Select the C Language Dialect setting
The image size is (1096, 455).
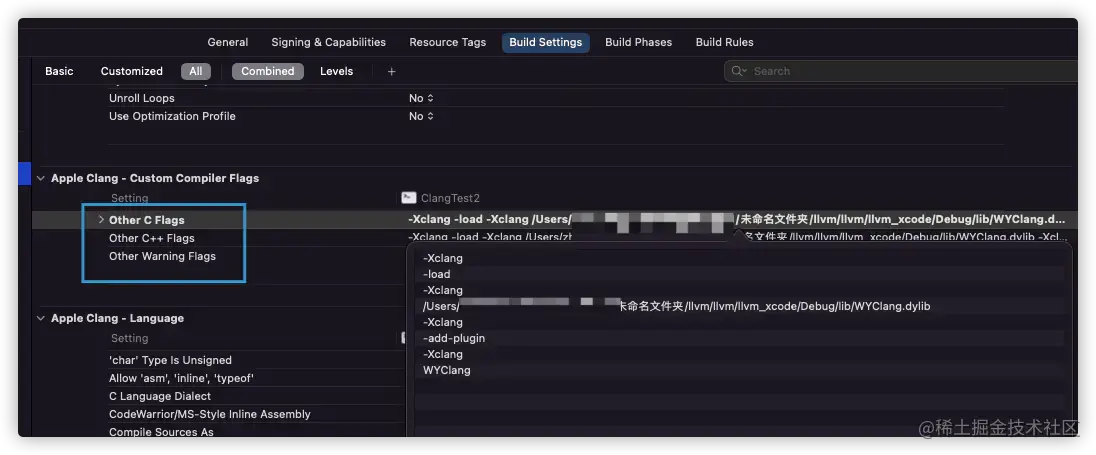tap(159, 396)
